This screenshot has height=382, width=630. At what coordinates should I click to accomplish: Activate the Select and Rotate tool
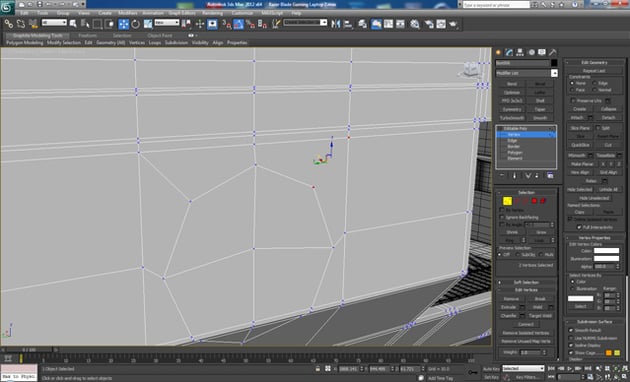tap(136, 24)
